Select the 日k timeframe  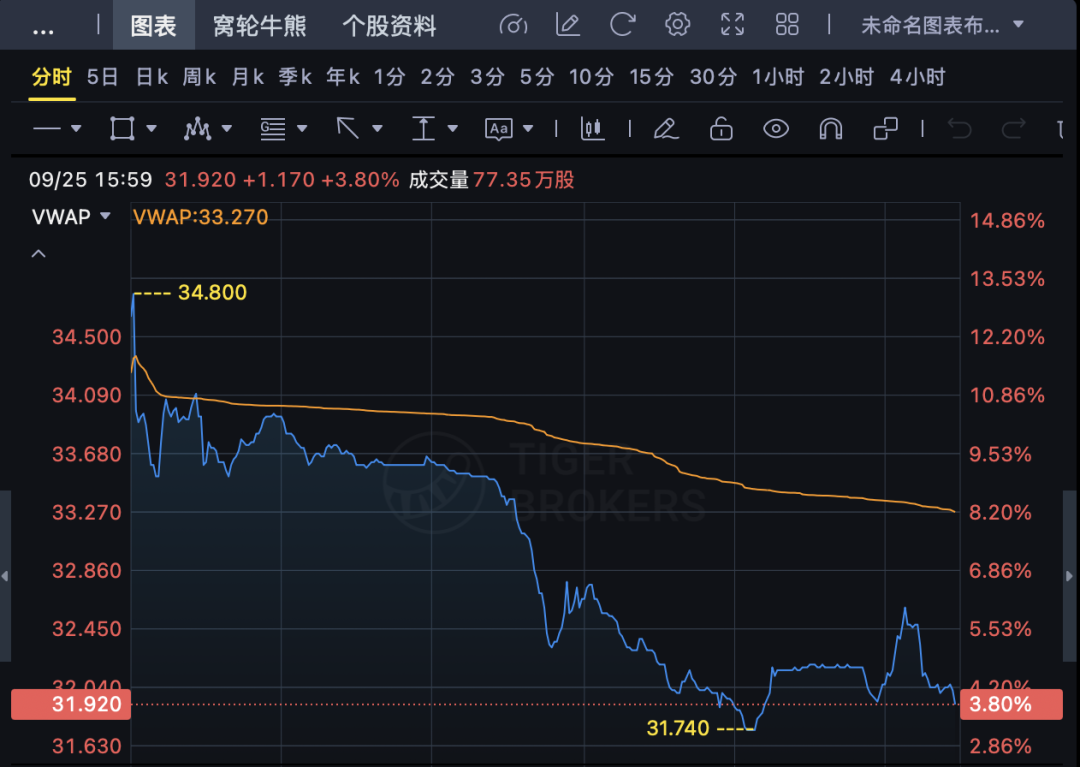[x=151, y=77]
